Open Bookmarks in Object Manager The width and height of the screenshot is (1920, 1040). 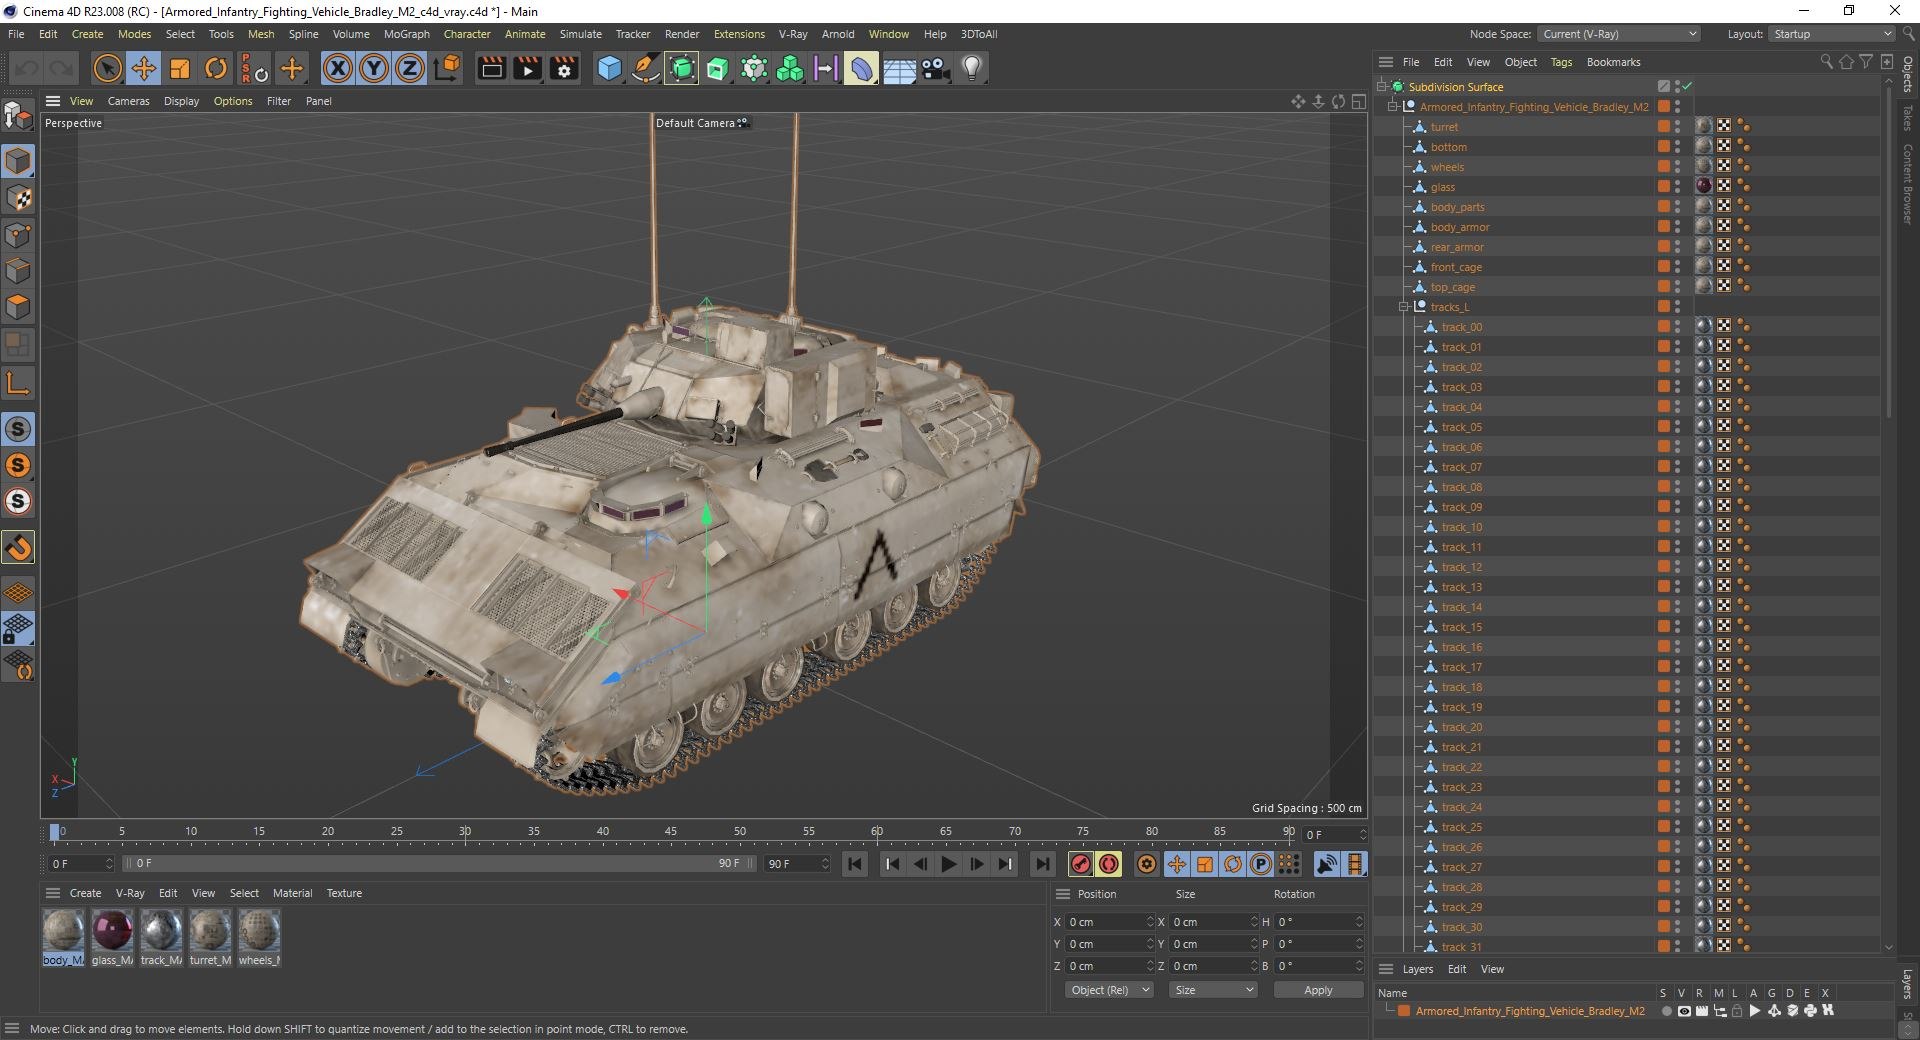[x=1613, y=62]
